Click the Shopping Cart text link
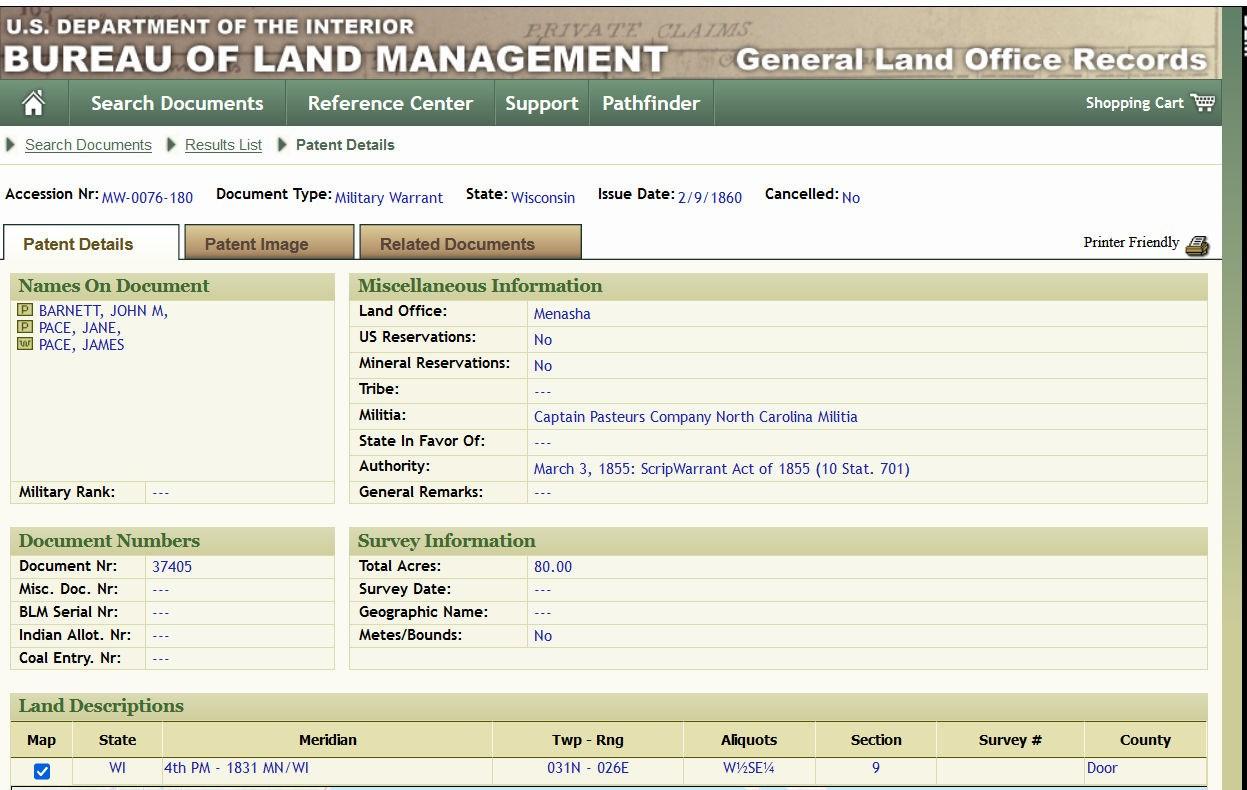 click(1134, 103)
